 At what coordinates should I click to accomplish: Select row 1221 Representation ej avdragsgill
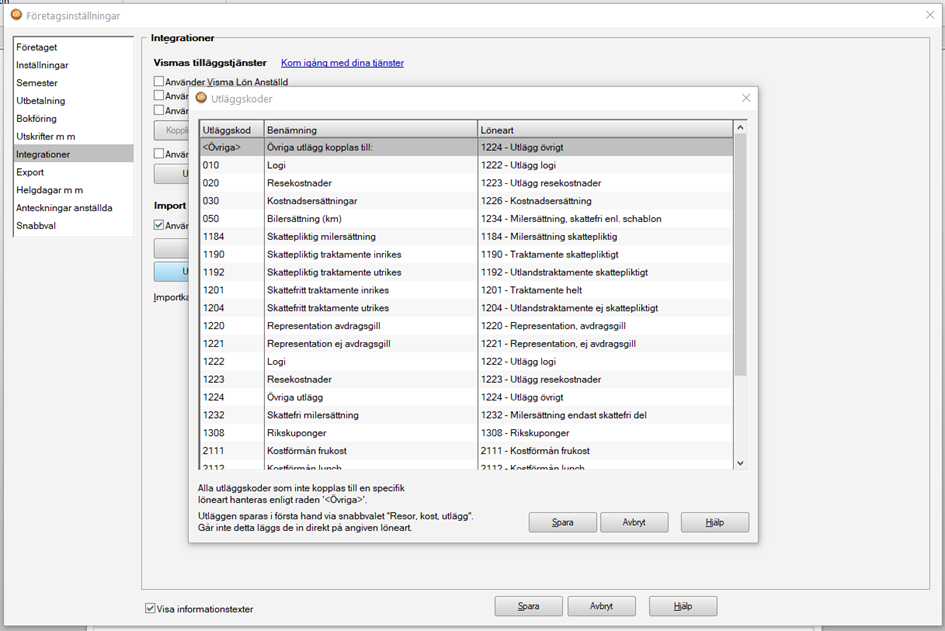(466, 344)
